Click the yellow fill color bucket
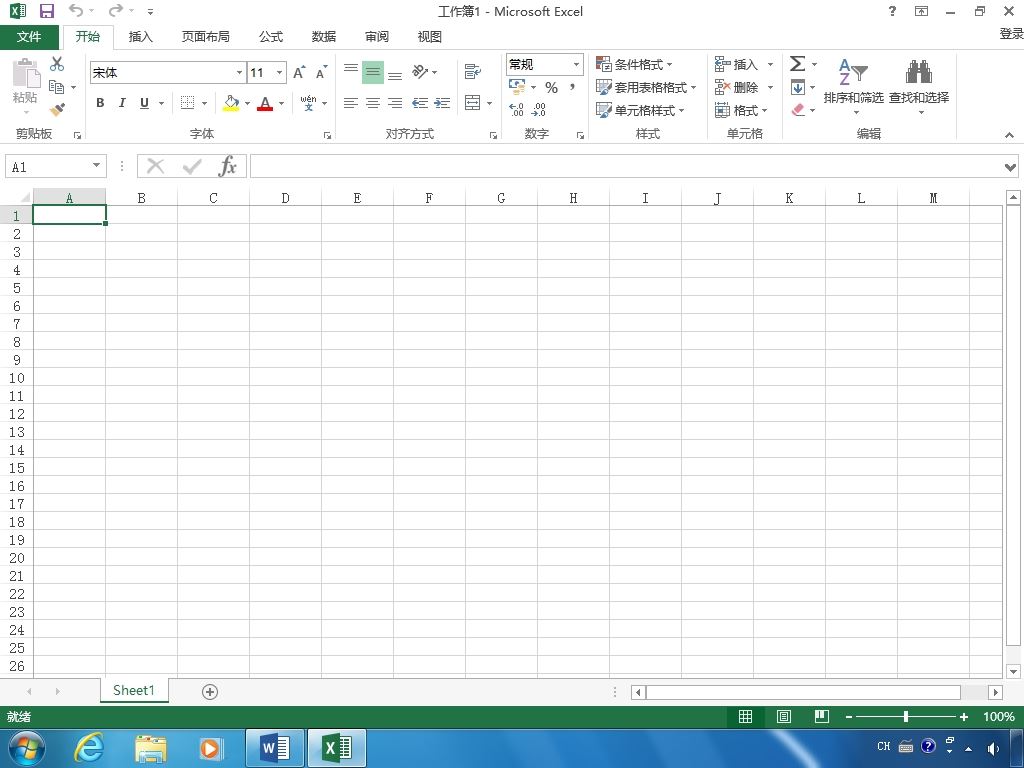 click(231, 103)
